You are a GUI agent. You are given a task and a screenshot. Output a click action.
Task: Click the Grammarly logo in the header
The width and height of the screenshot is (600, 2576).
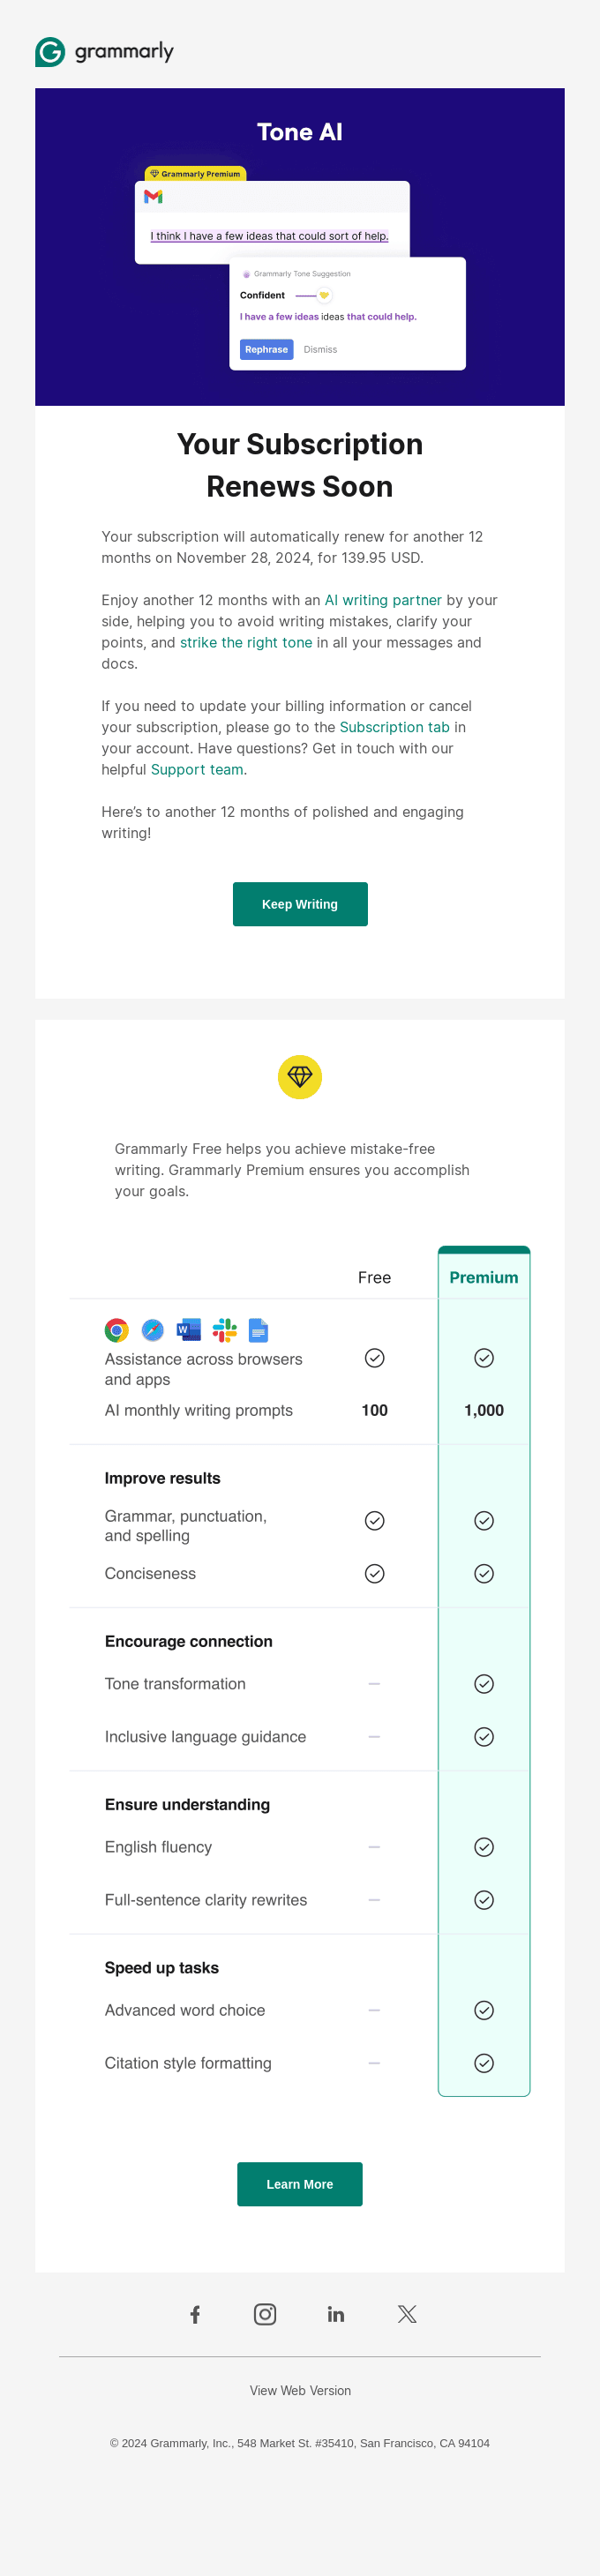[104, 52]
